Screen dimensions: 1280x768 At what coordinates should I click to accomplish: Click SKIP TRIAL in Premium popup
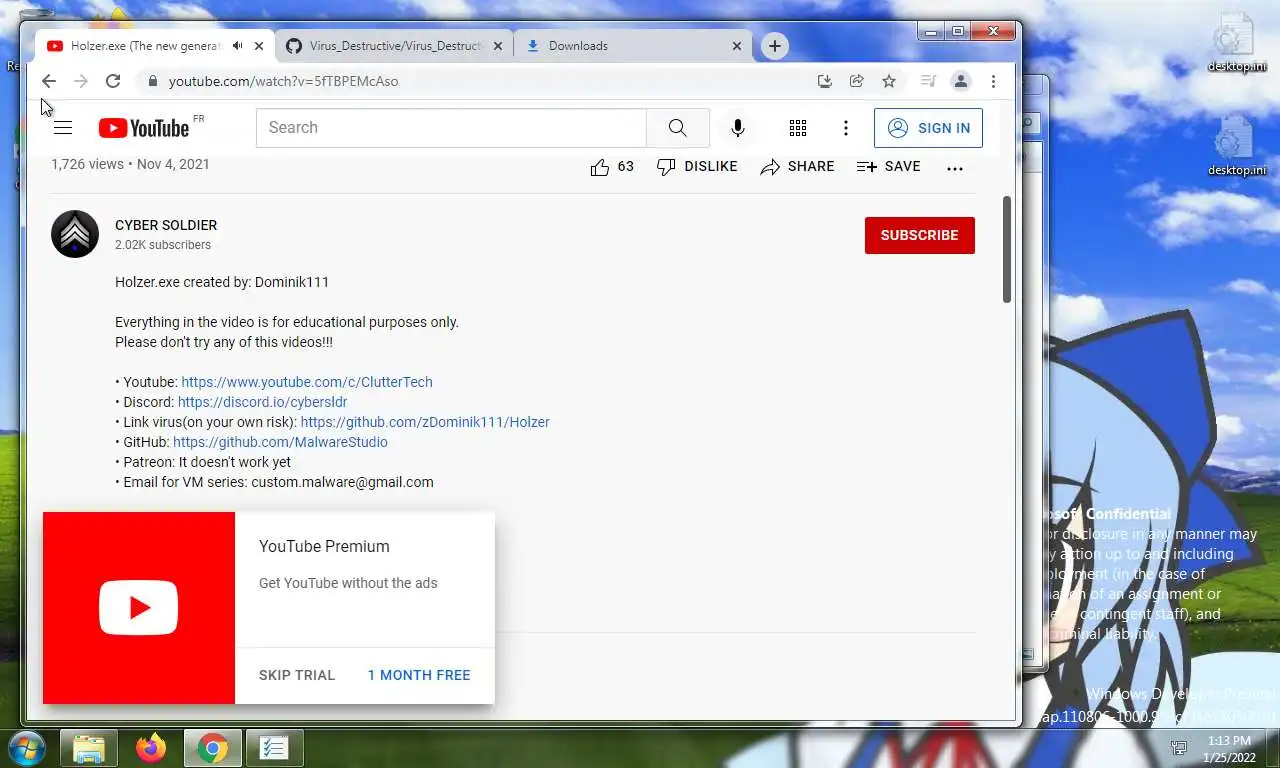(297, 675)
